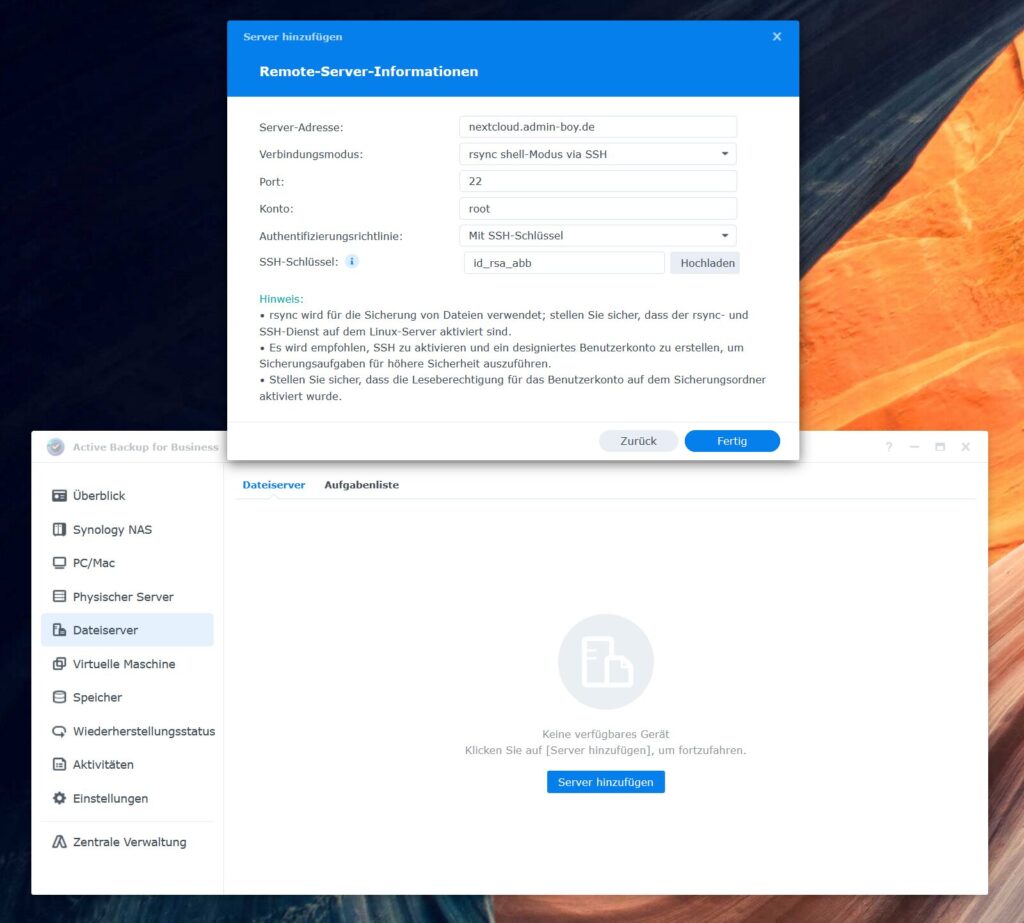Screen dimensions: 1024x923
Task: Open Physischer Server sidebar icon
Action: click(x=59, y=597)
